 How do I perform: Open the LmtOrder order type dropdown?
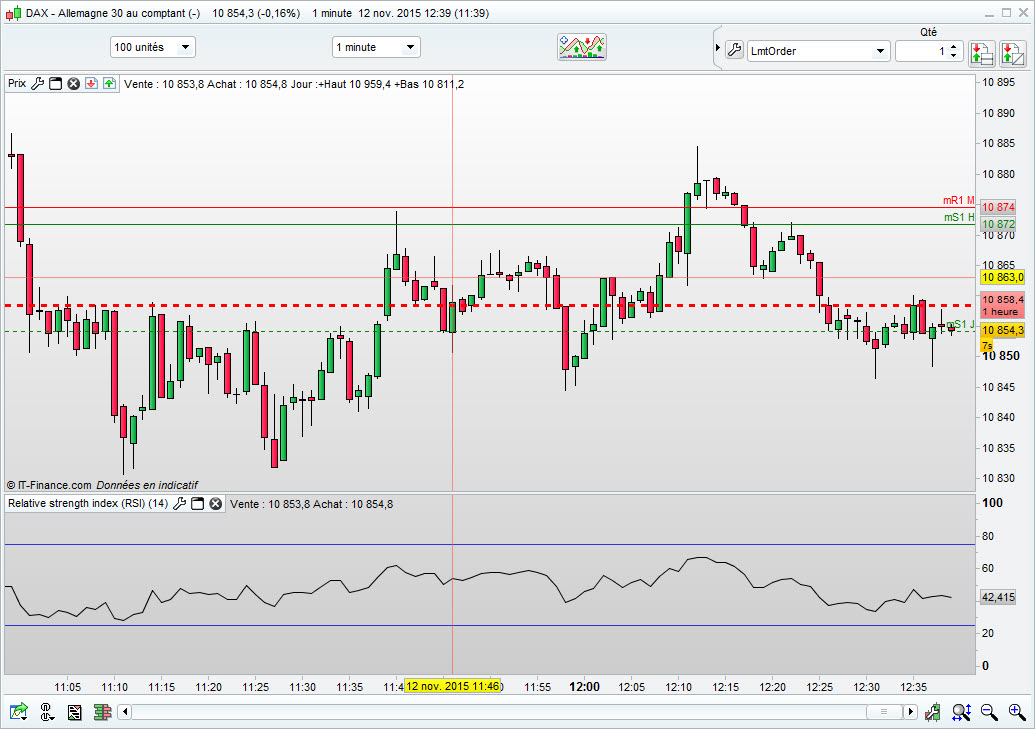[818, 51]
